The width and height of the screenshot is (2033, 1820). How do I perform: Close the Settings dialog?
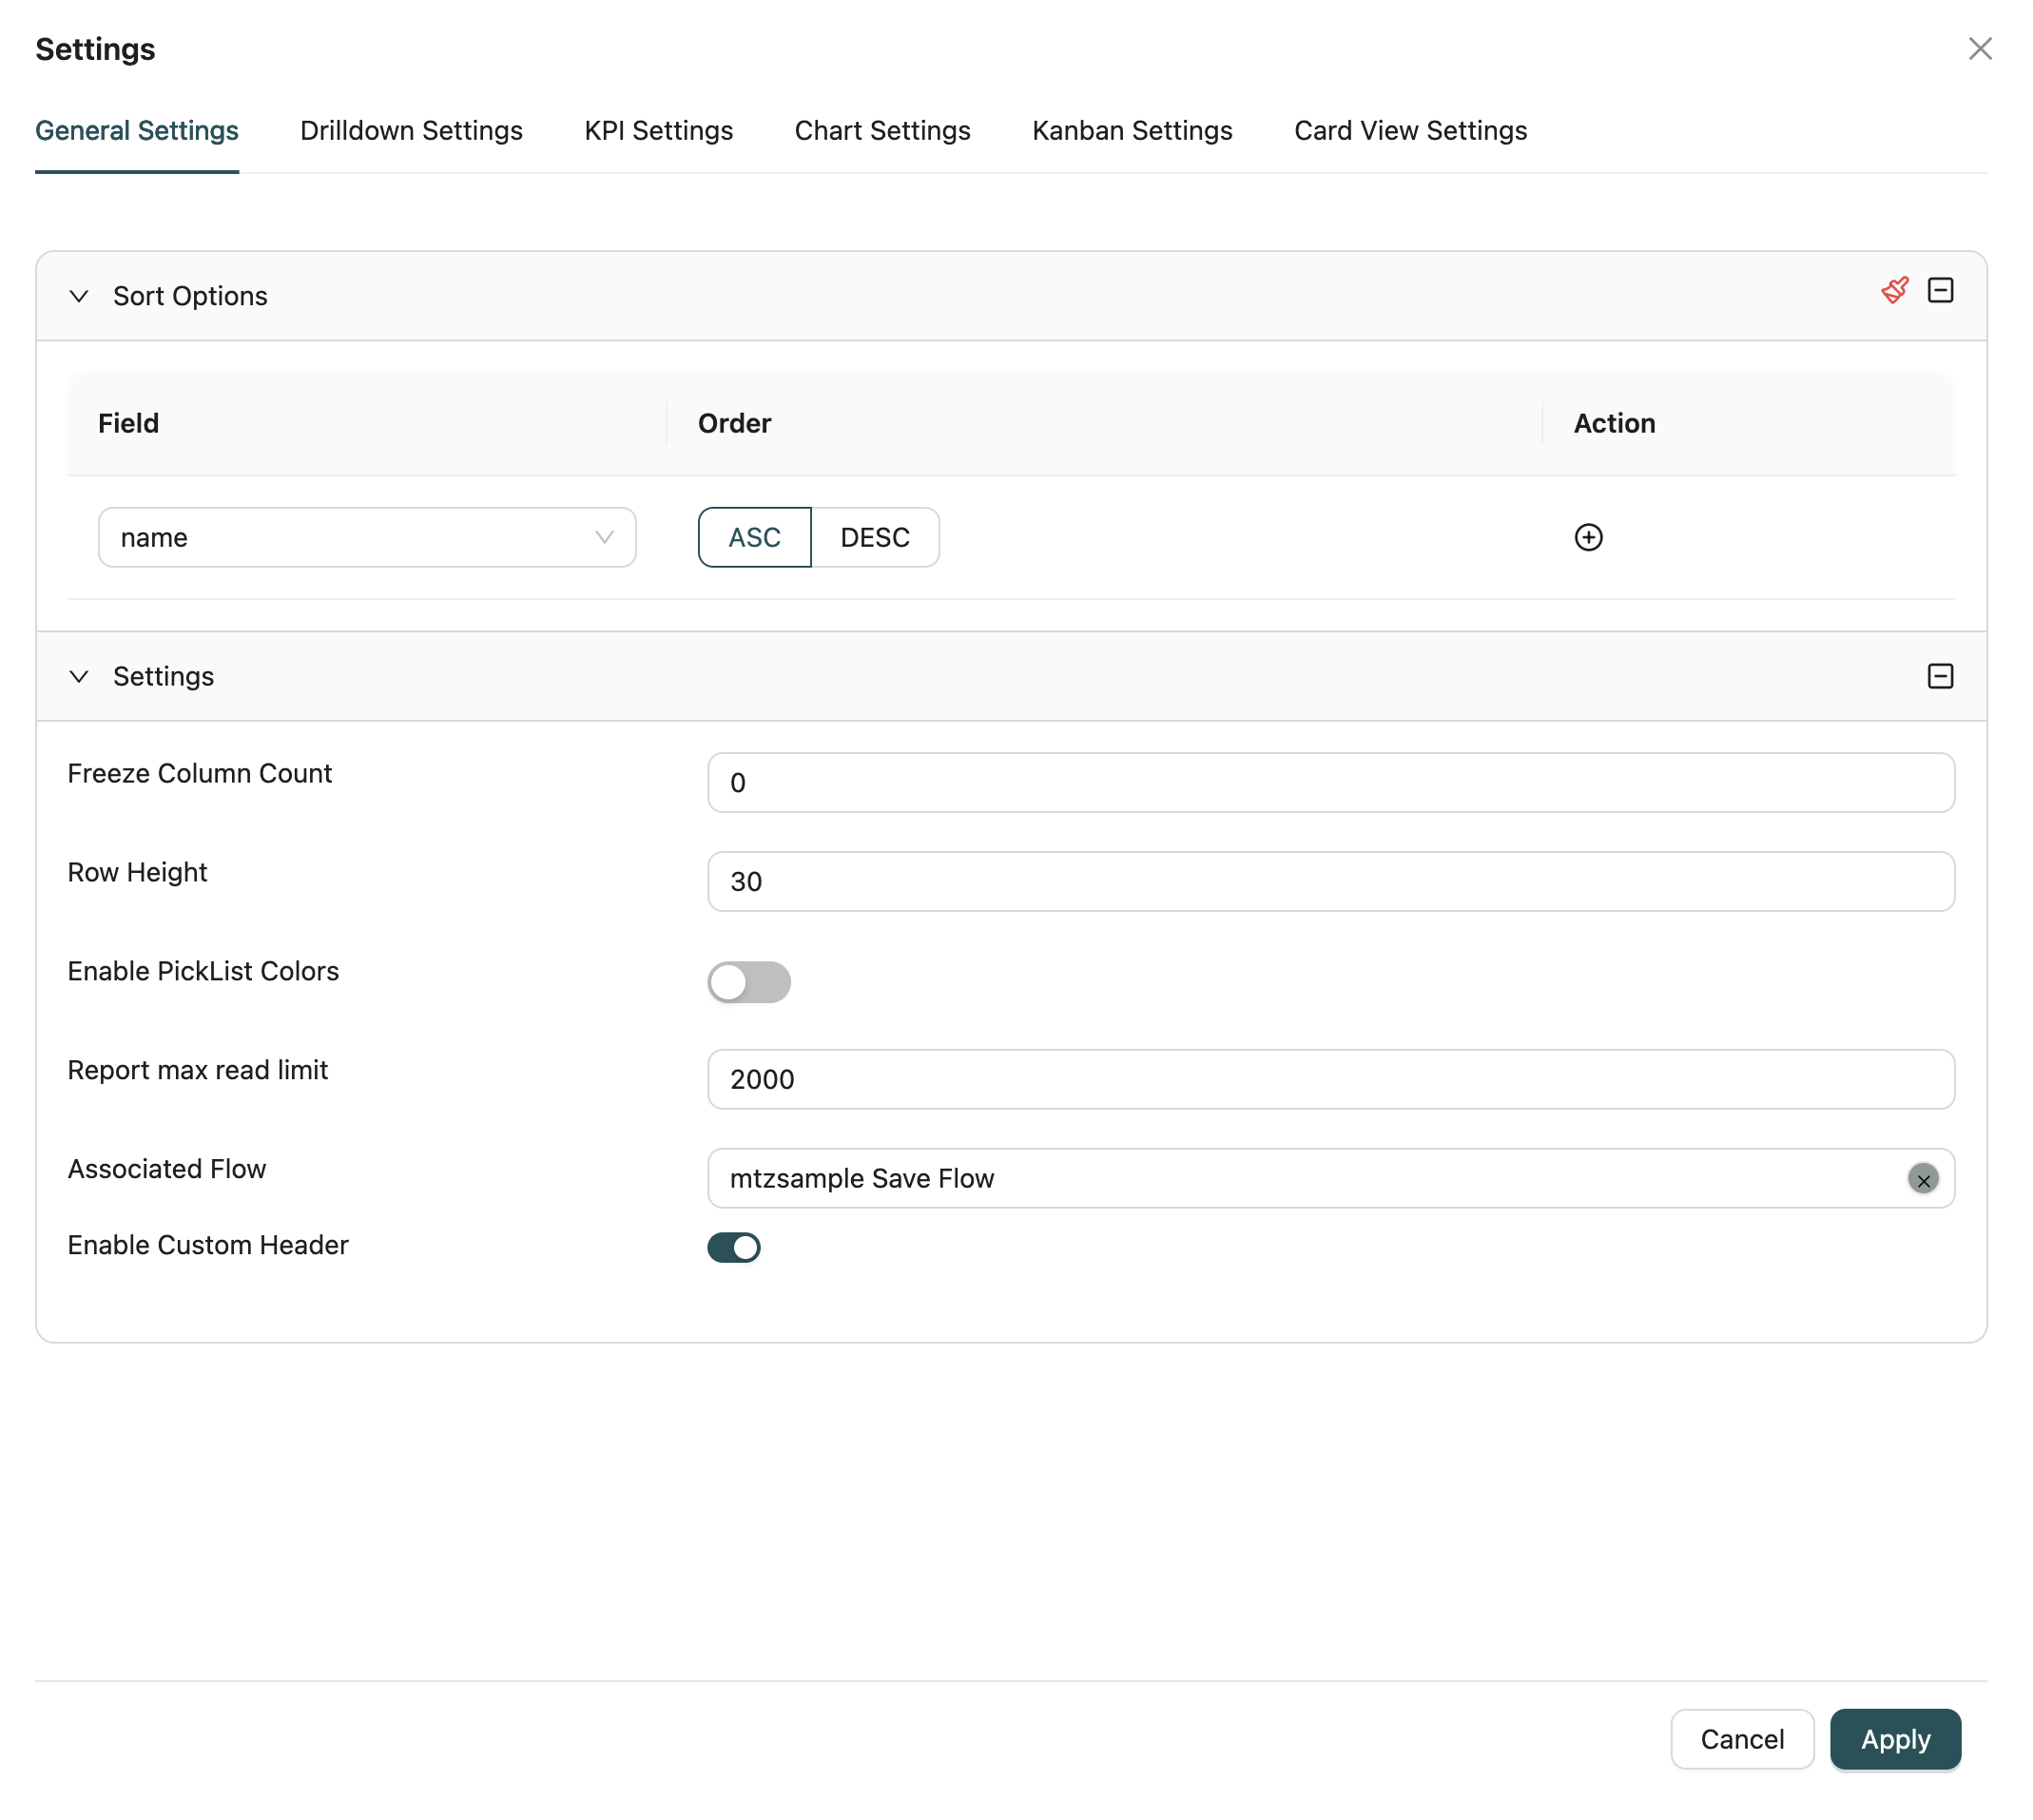[1981, 48]
